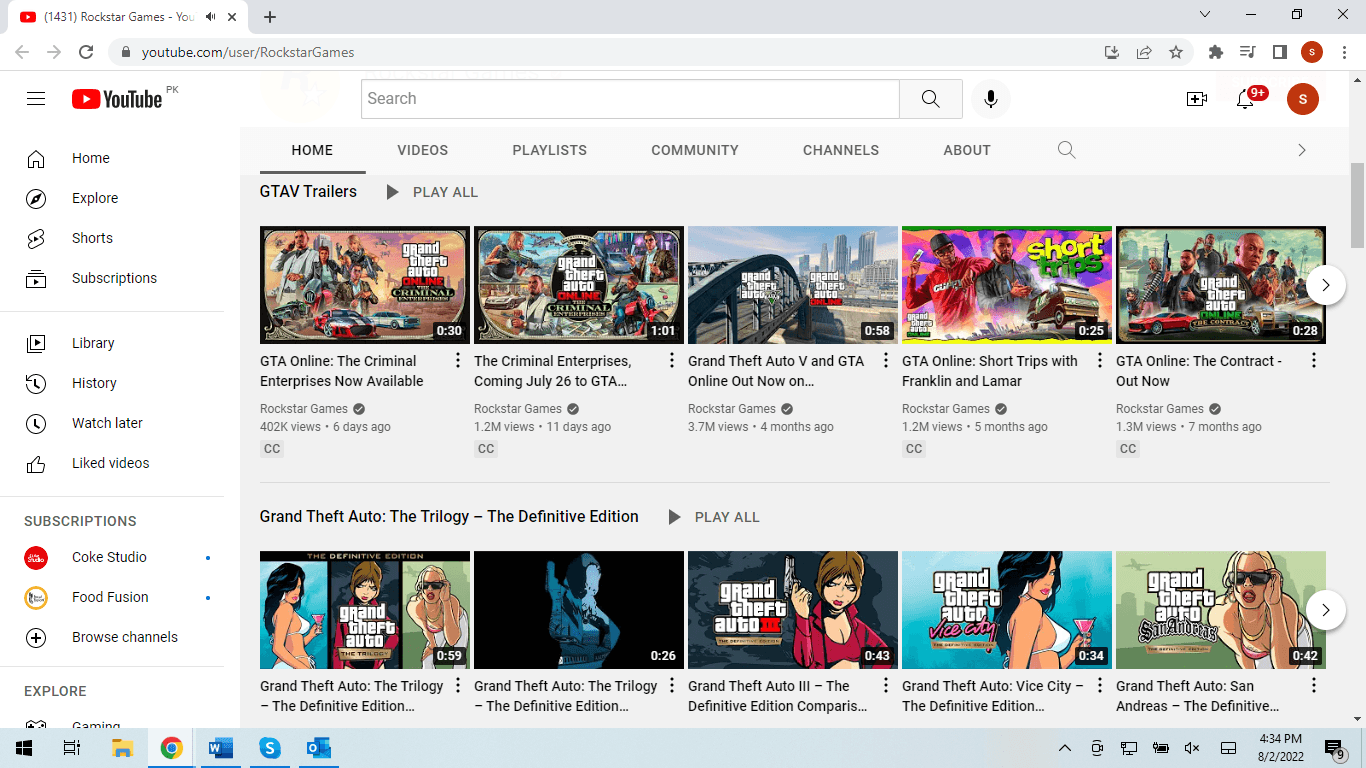Play all Trilogy Definitive Edition videos
Image resolution: width=1366 pixels, height=768 pixels.
[714, 517]
